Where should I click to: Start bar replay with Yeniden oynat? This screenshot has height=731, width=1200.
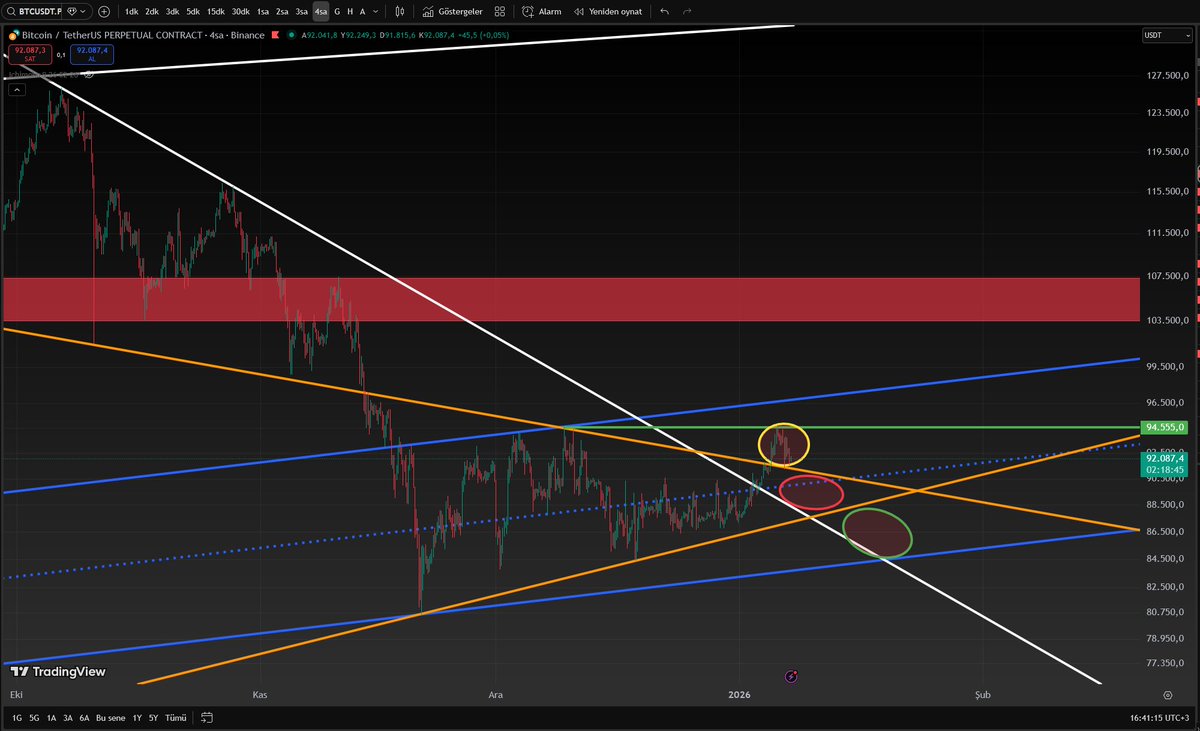(608, 12)
